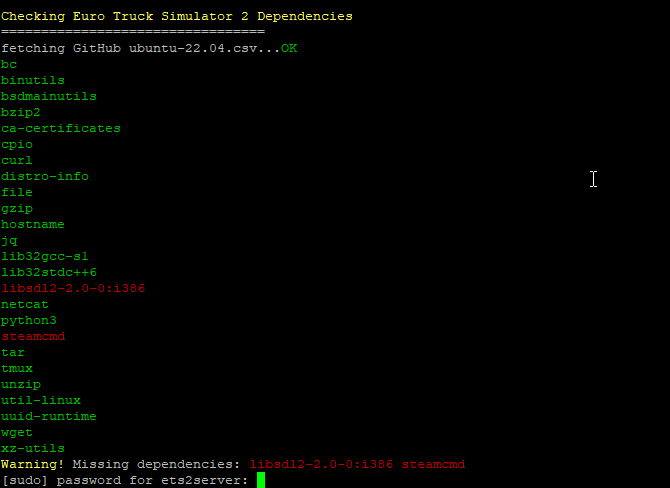Screen dimensions: 670x488
Task: Click 'libsdl2-2.0-0:i386' in the warning line
Action: (321, 464)
